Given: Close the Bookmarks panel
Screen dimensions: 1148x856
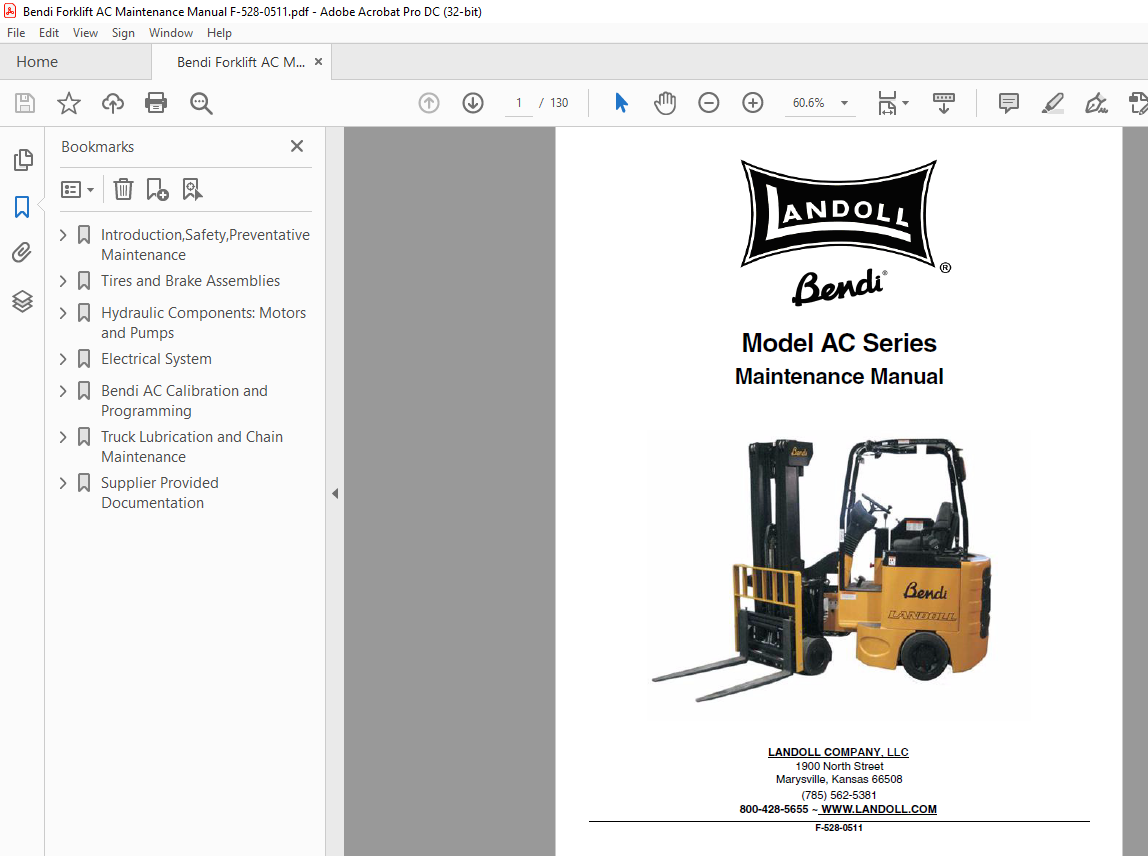Looking at the screenshot, I should pos(297,146).
